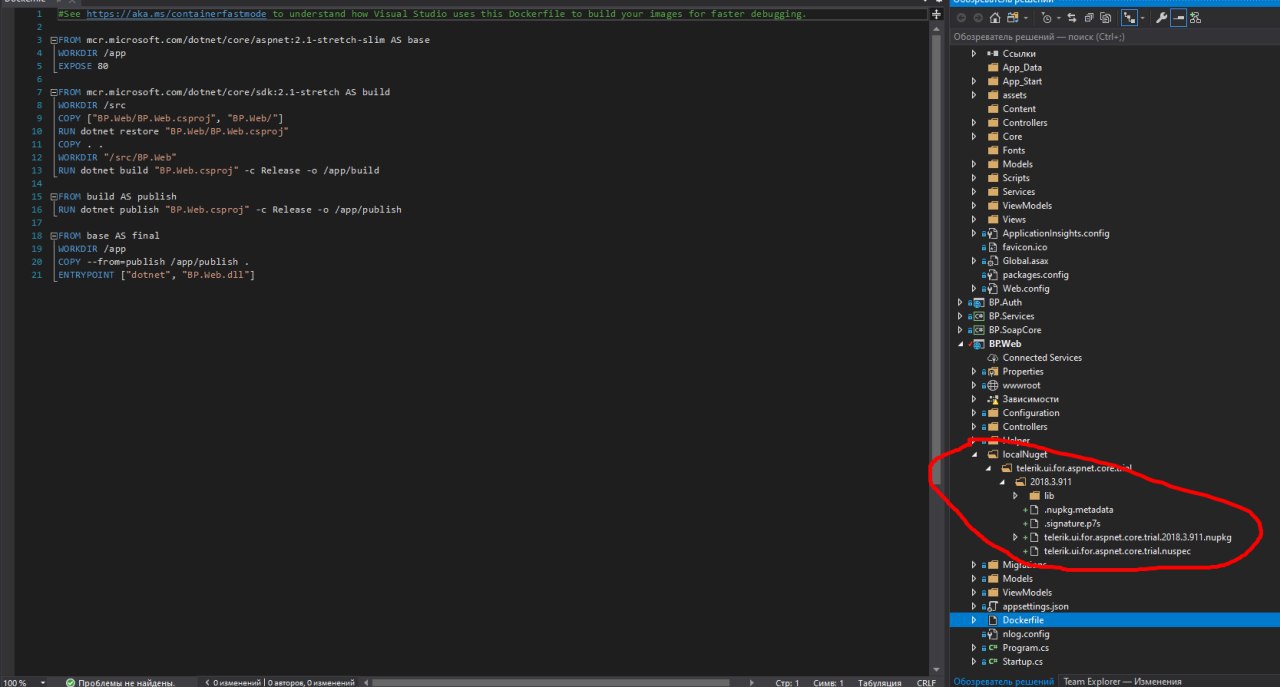Toggle the Pending Changes filter clock button
This screenshot has height=687, width=1280.
pyautogui.click(x=1047, y=18)
